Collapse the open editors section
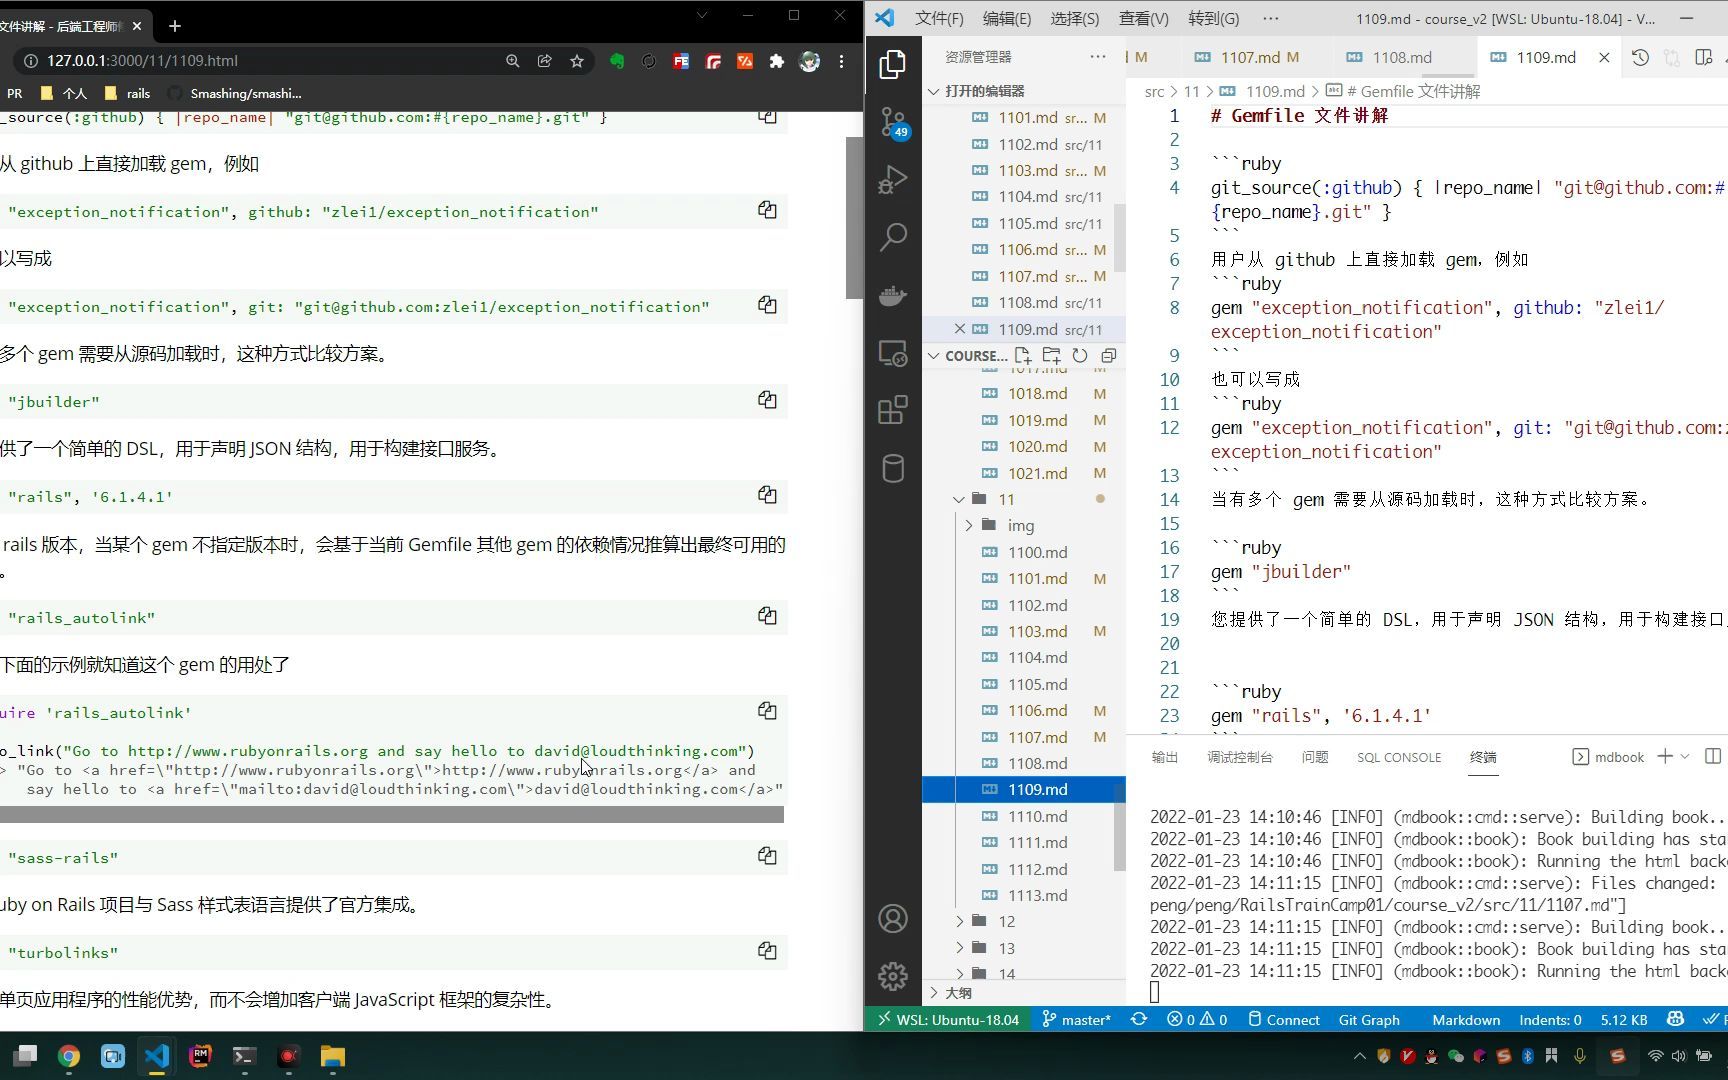Screen dimensions: 1728x1080 tap(934, 91)
